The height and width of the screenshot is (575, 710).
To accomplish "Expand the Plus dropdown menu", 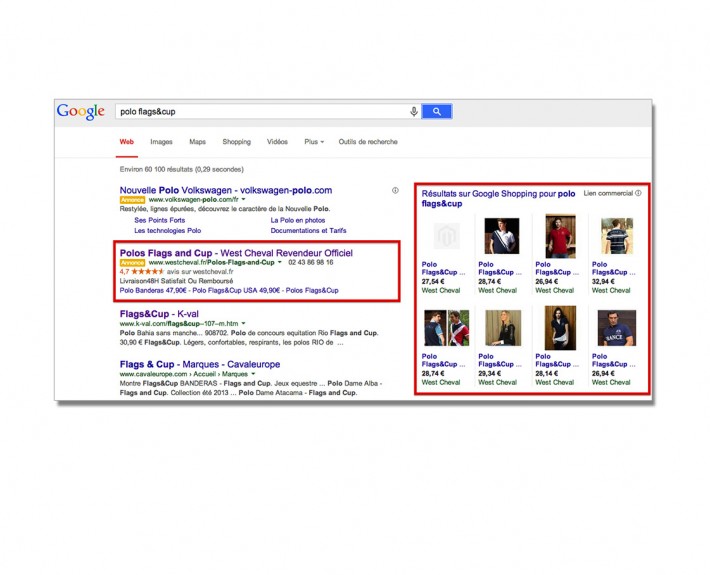I will tap(314, 142).
